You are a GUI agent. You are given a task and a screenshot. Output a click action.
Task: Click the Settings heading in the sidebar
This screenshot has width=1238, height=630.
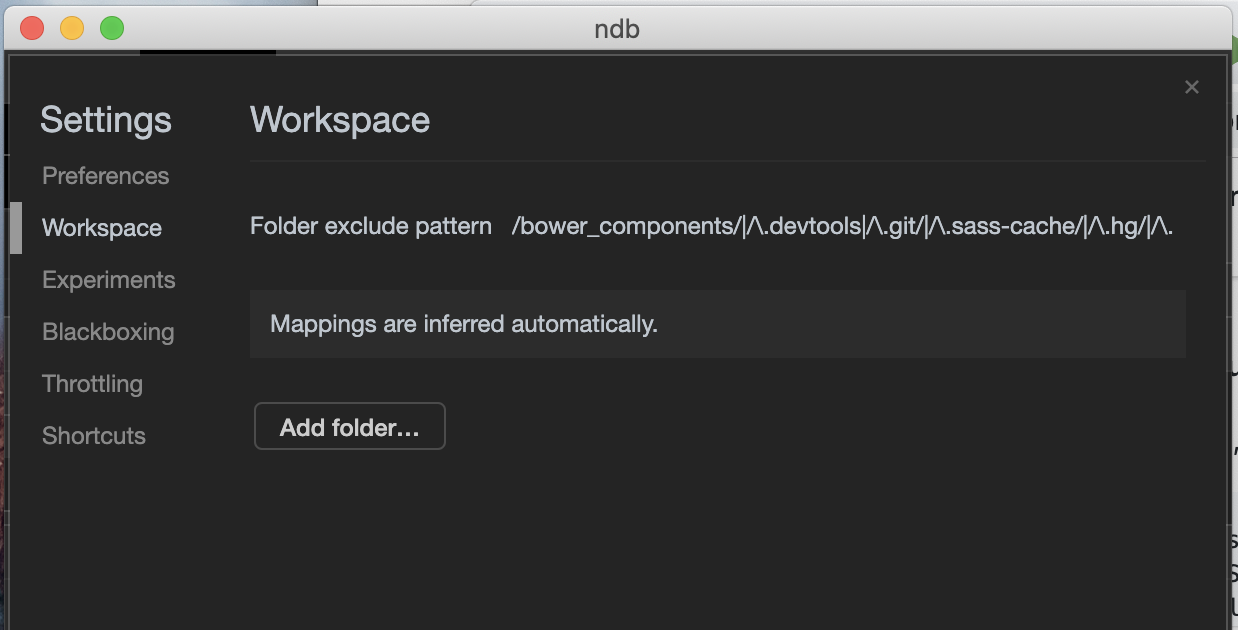point(106,120)
